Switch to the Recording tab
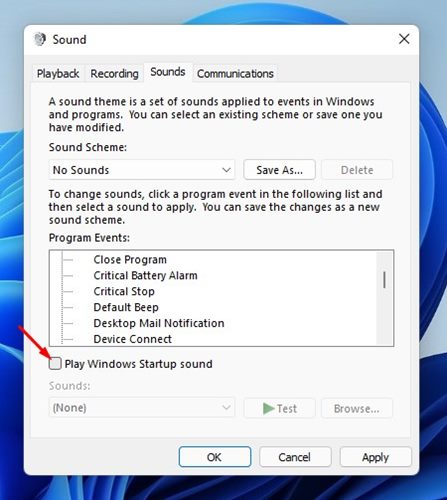This screenshot has height=500, width=447. (114, 73)
